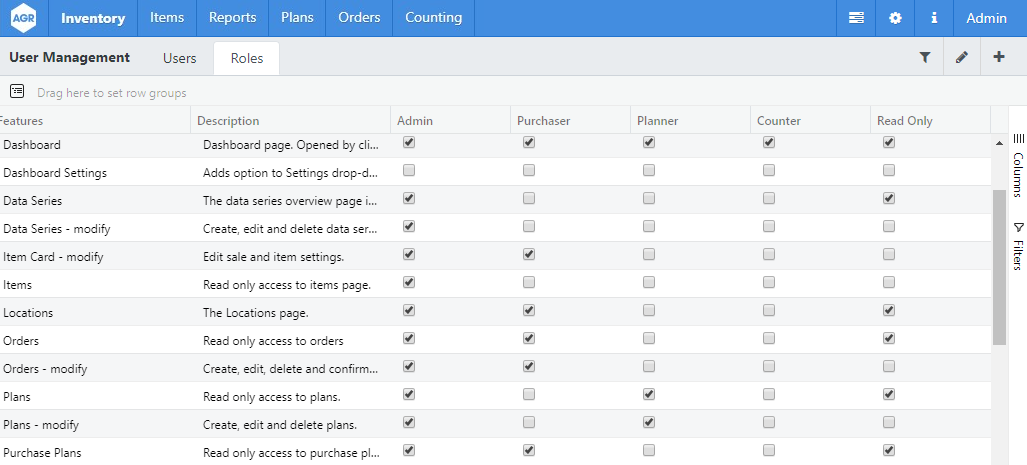Viewport: 1027px width, 465px height.
Task: Uncheck Item Card - modify for Purchaser
Action: (529, 255)
